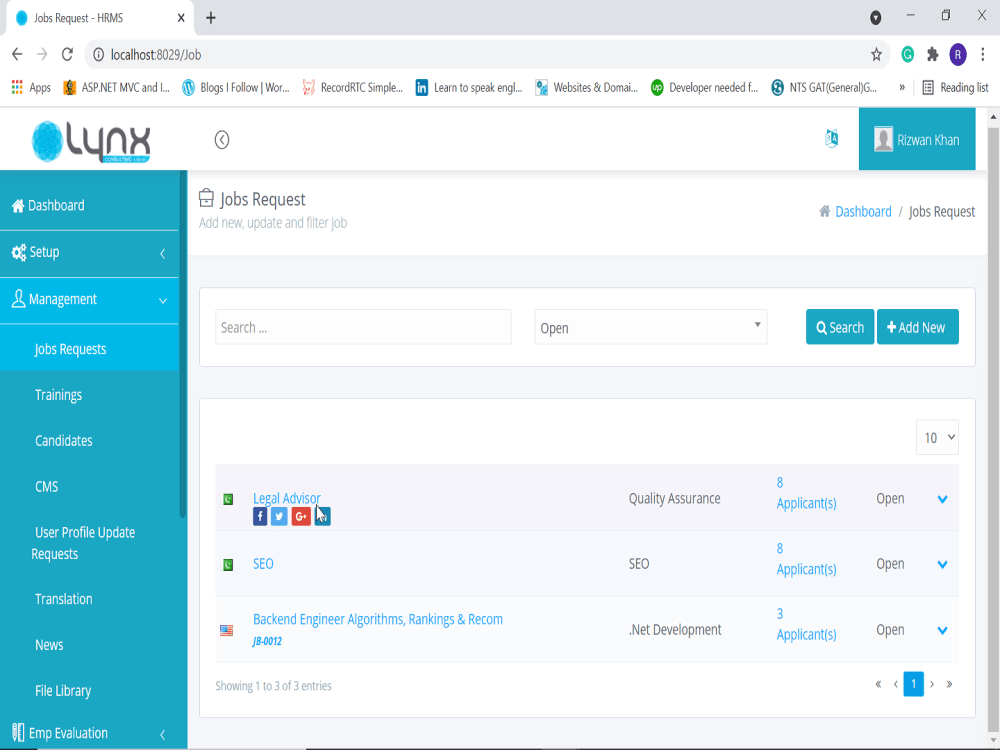
Task: Expand the Setup sidebar menu
Action: [x=89, y=253]
